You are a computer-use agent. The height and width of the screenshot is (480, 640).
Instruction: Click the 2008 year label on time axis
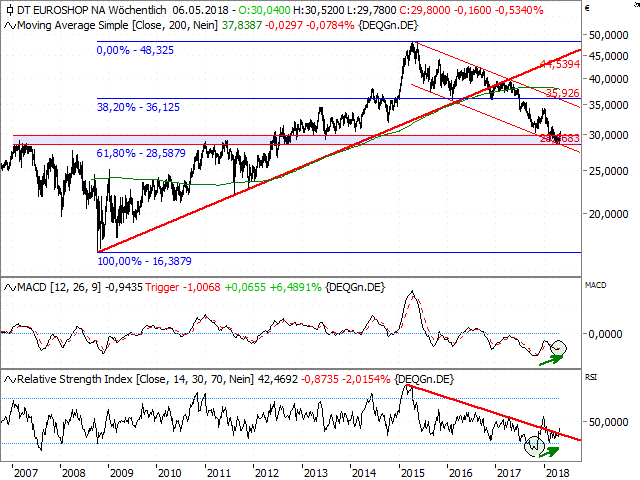(73, 473)
